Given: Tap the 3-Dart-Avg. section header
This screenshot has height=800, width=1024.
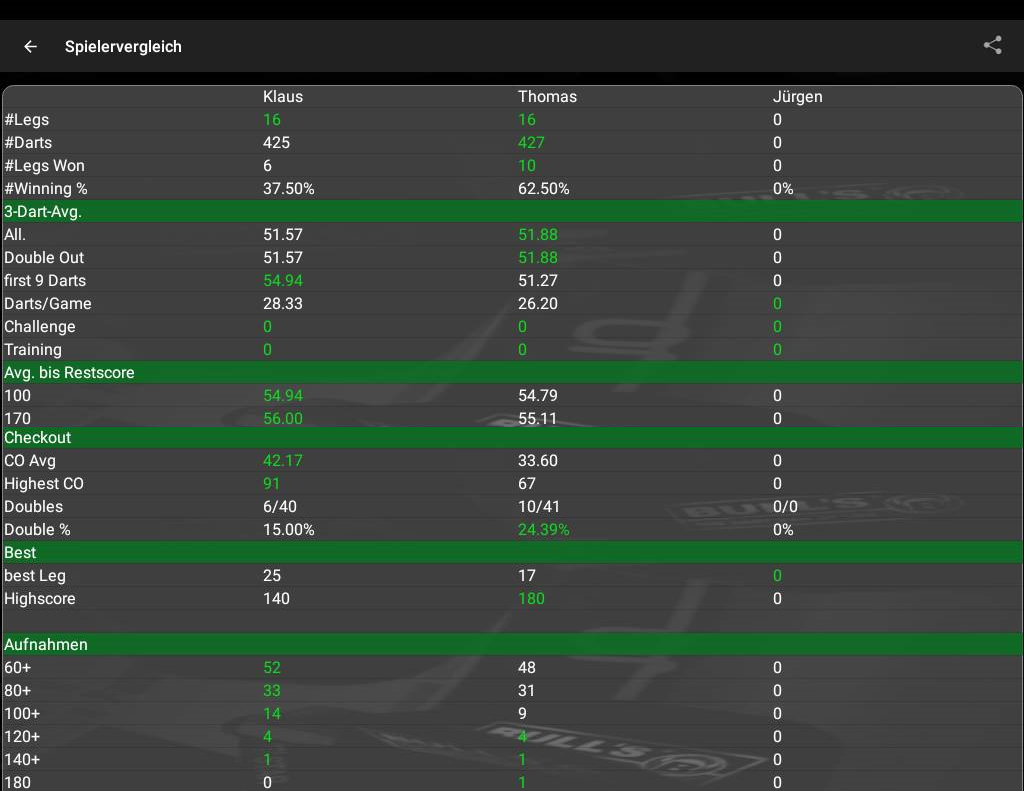Looking at the screenshot, I should tap(43, 212).
